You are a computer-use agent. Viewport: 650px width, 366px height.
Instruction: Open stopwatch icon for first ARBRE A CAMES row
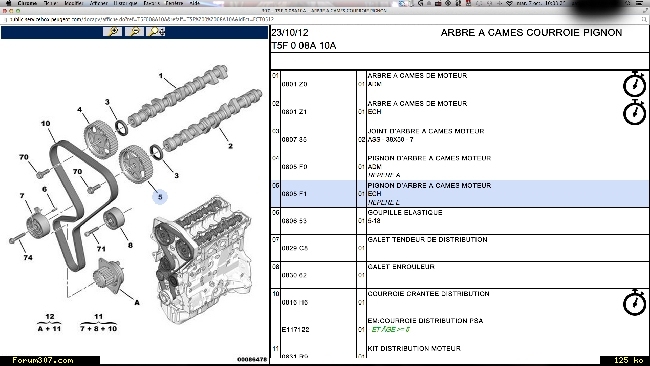click(x=634, y=85)
